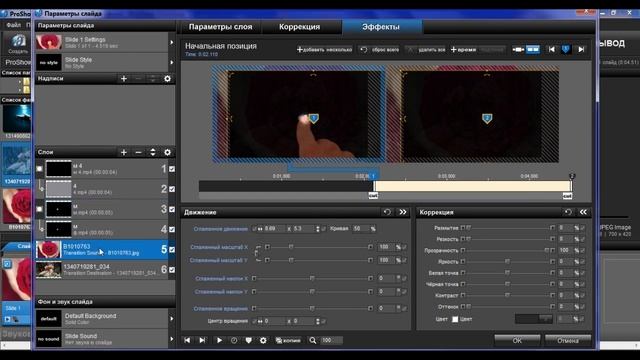
Task: Copy Движение settings to next keyframe arrows
Action: coord(403,212)
